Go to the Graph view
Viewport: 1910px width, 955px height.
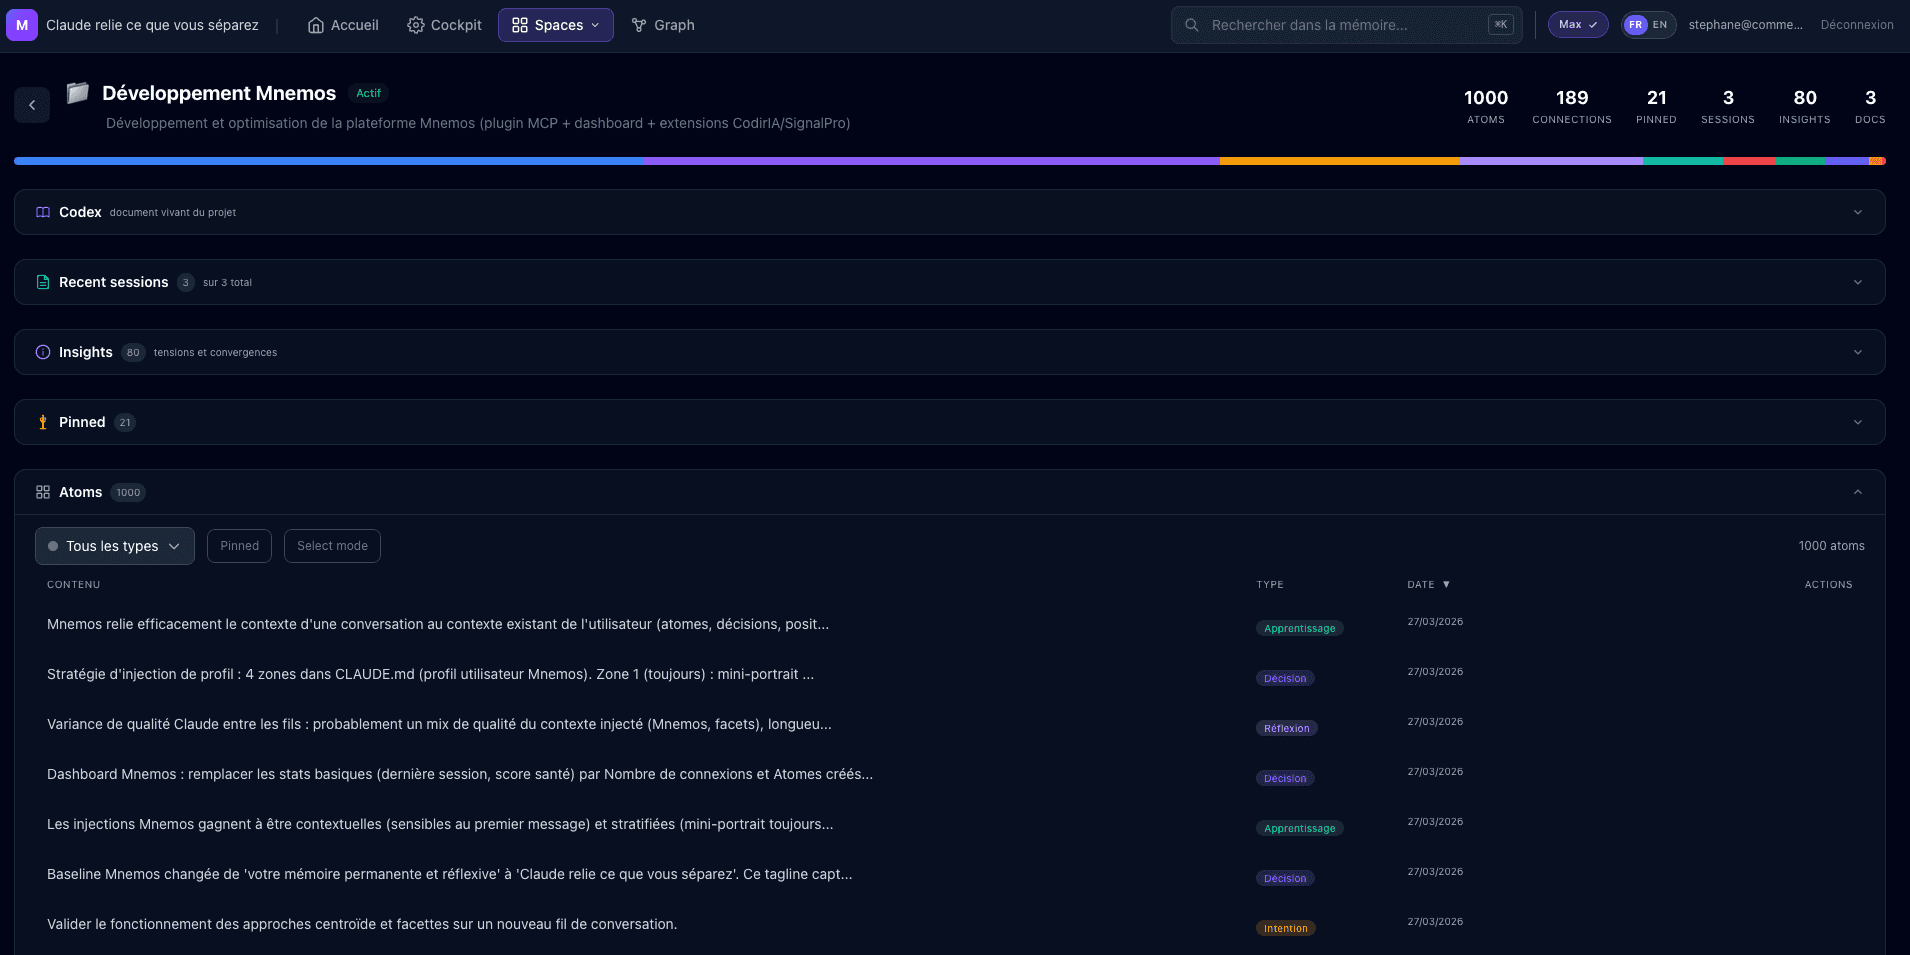pyautogui.click(x=663, y=25)
